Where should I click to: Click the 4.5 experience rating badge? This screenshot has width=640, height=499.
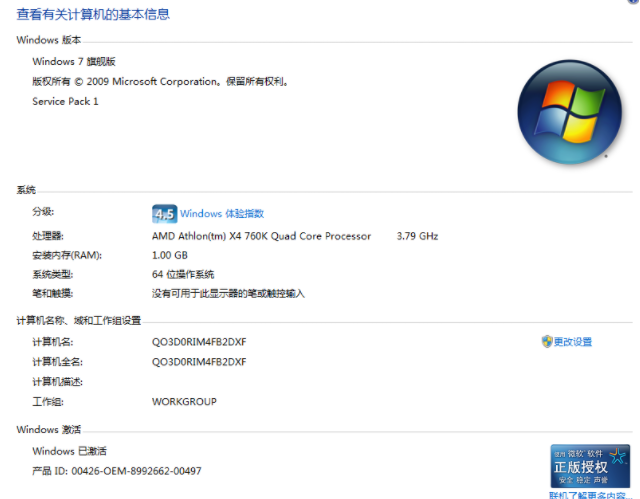coord(164,214)
